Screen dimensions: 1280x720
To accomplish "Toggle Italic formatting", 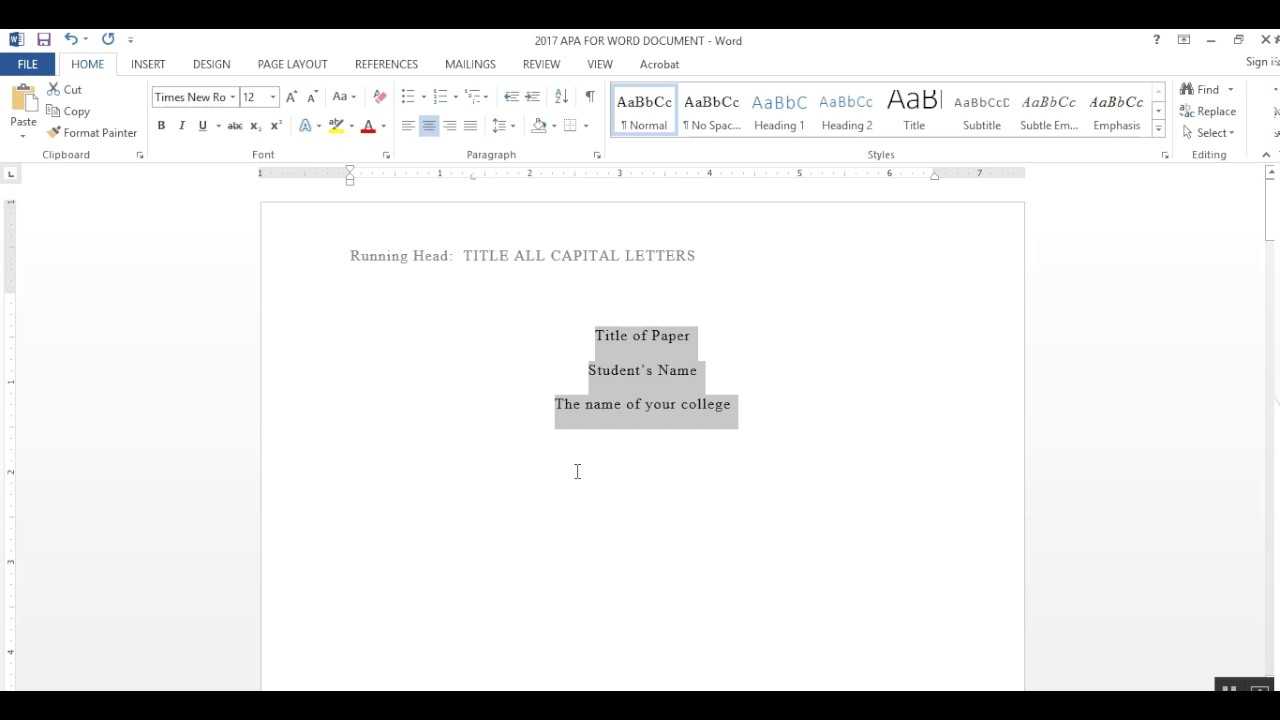I will click(182, 126).
